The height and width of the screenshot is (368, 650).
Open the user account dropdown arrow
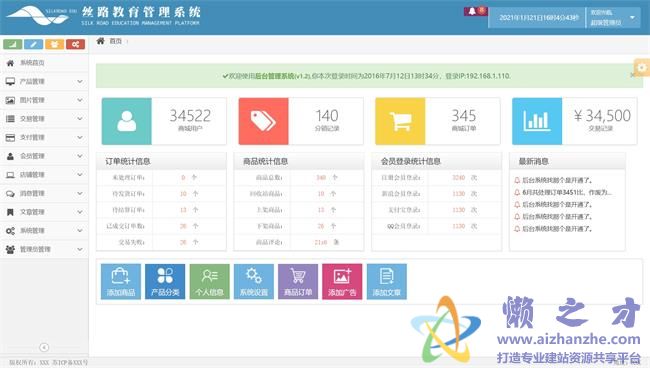click(632, 17)
